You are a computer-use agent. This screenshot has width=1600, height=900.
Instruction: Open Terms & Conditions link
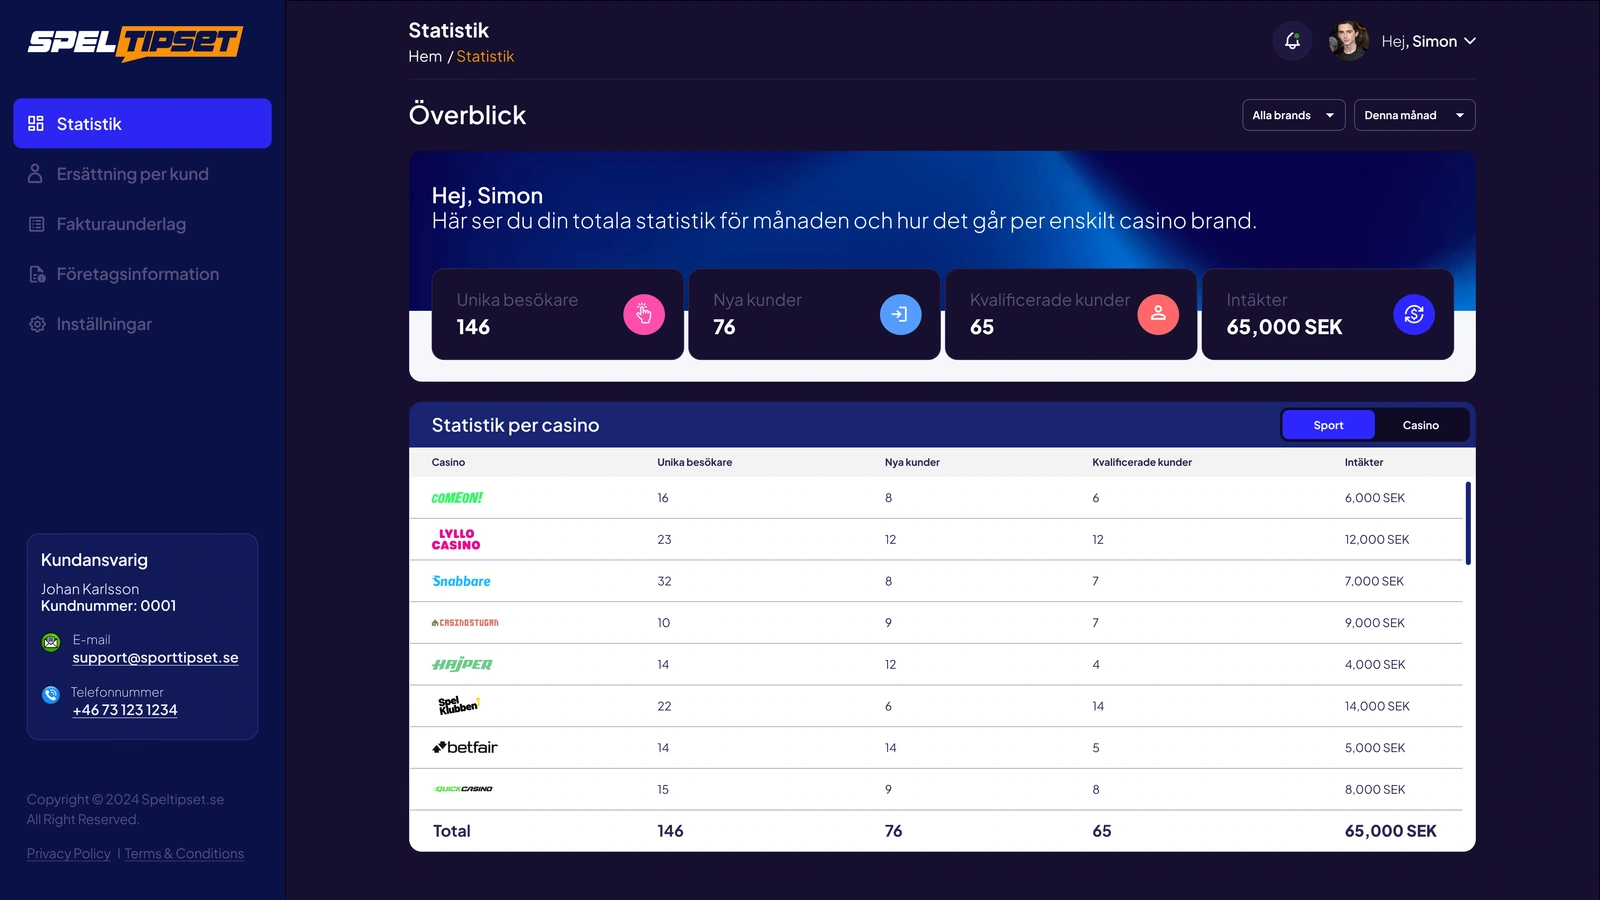pyautogui.click(x=184, y=853)
